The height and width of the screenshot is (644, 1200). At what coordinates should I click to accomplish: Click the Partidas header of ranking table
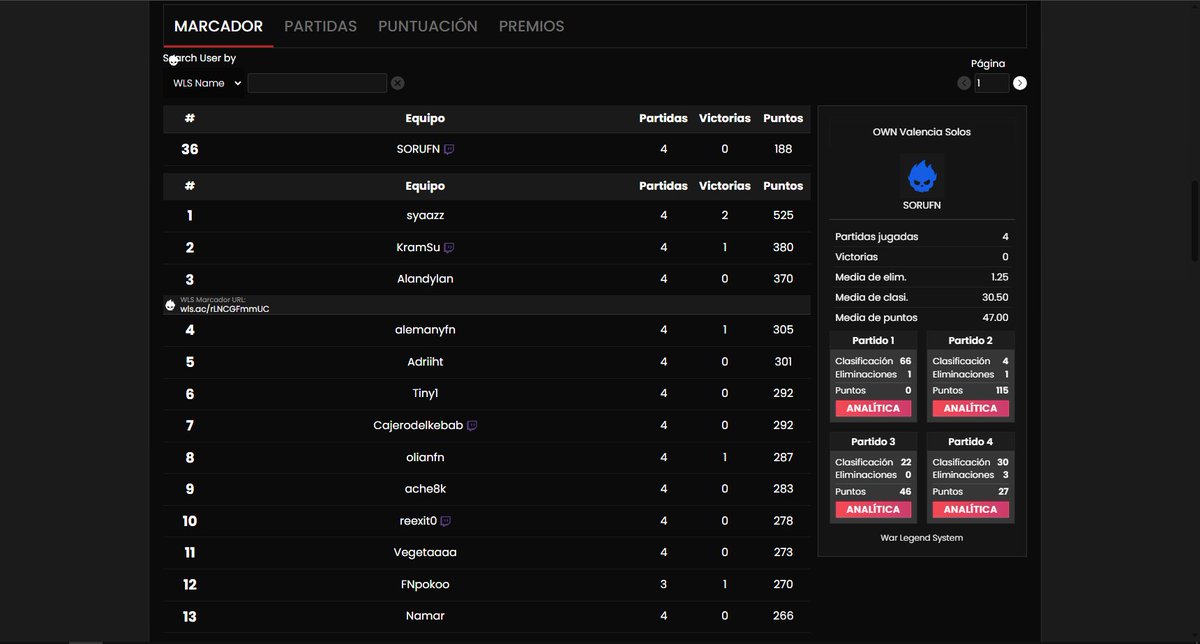(664, 186)
